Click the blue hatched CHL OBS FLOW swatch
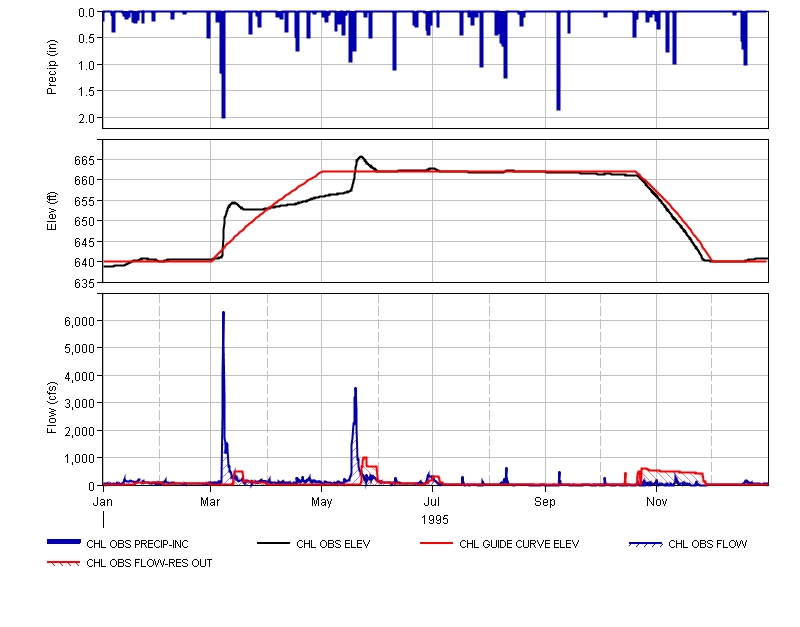 pyautogui.click(x=645, y=544)
